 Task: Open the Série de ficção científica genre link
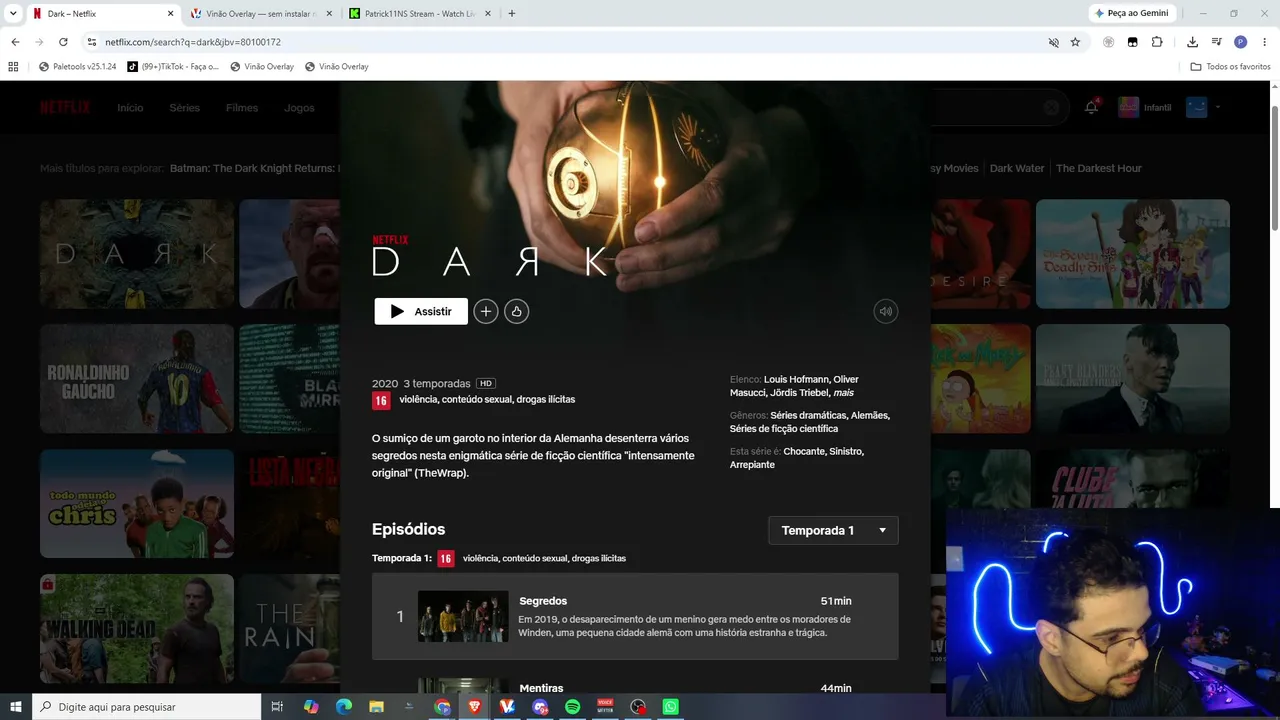[x=784, y=429]
